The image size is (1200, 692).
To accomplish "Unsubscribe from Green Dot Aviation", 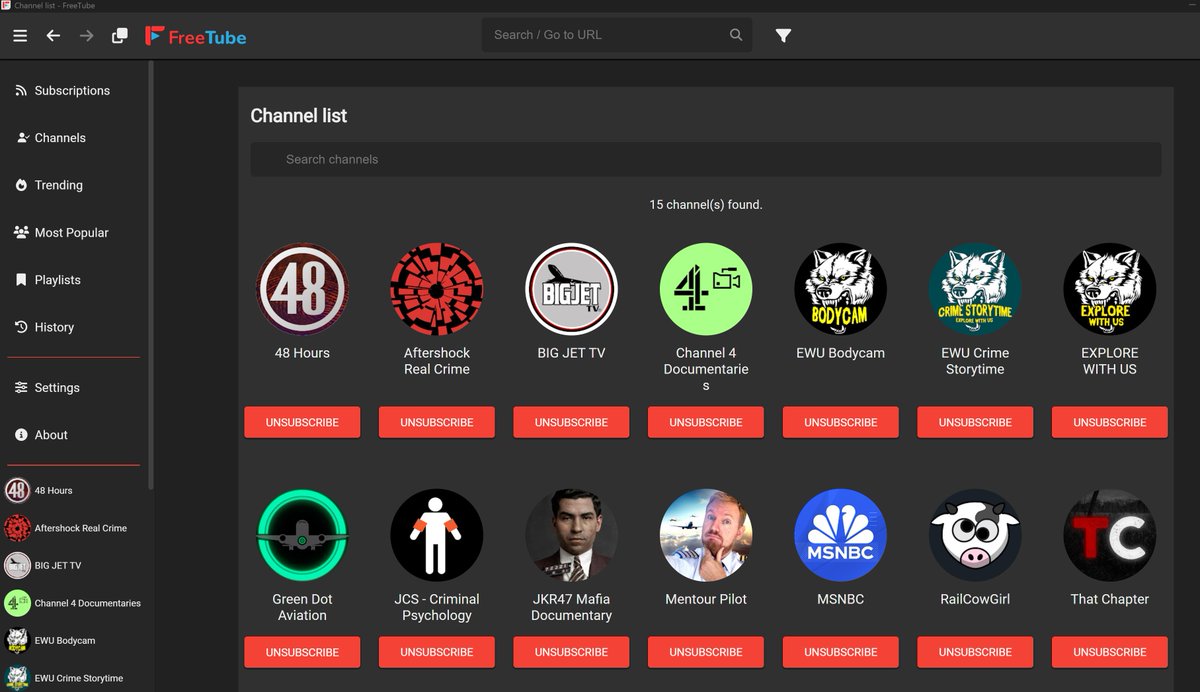I will (x=302, y=652).
